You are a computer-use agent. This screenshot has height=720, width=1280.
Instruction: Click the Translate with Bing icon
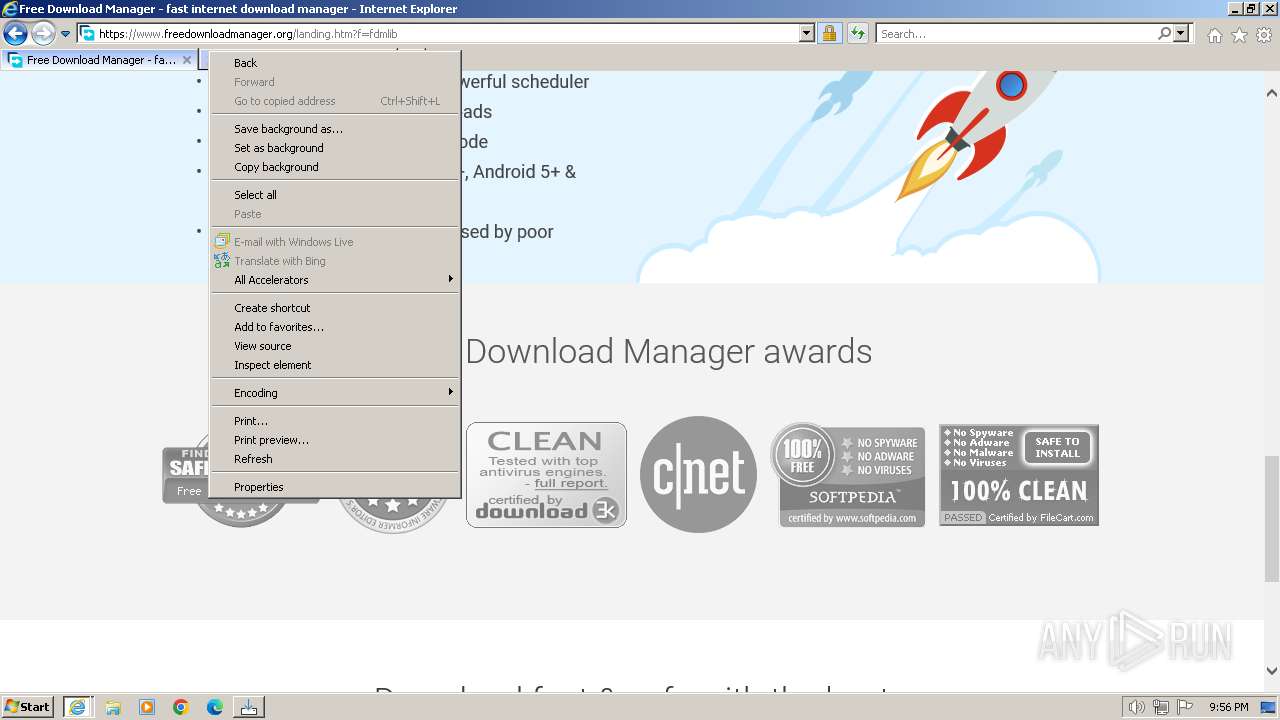(222, 261)
